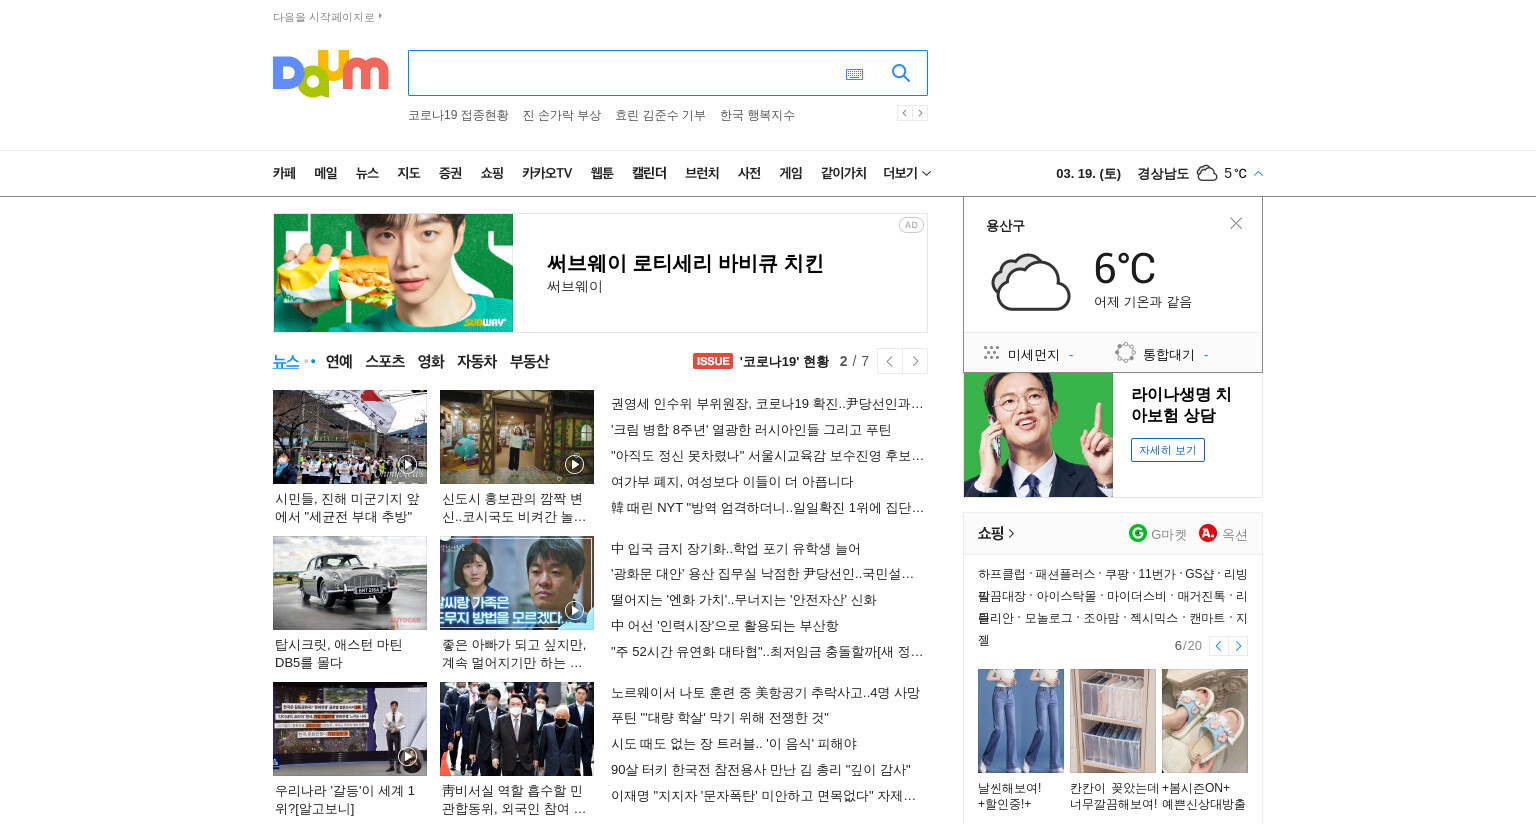Click the 자세히 보기 button in insurance ad
Screen dimensions: 1536x824
1168,450
